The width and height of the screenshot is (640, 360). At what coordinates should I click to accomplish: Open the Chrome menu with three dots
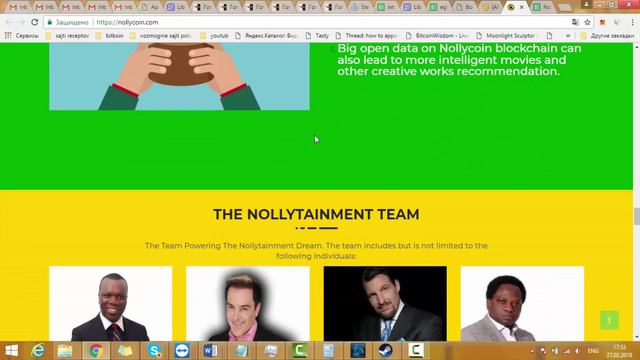pos(633,22)
